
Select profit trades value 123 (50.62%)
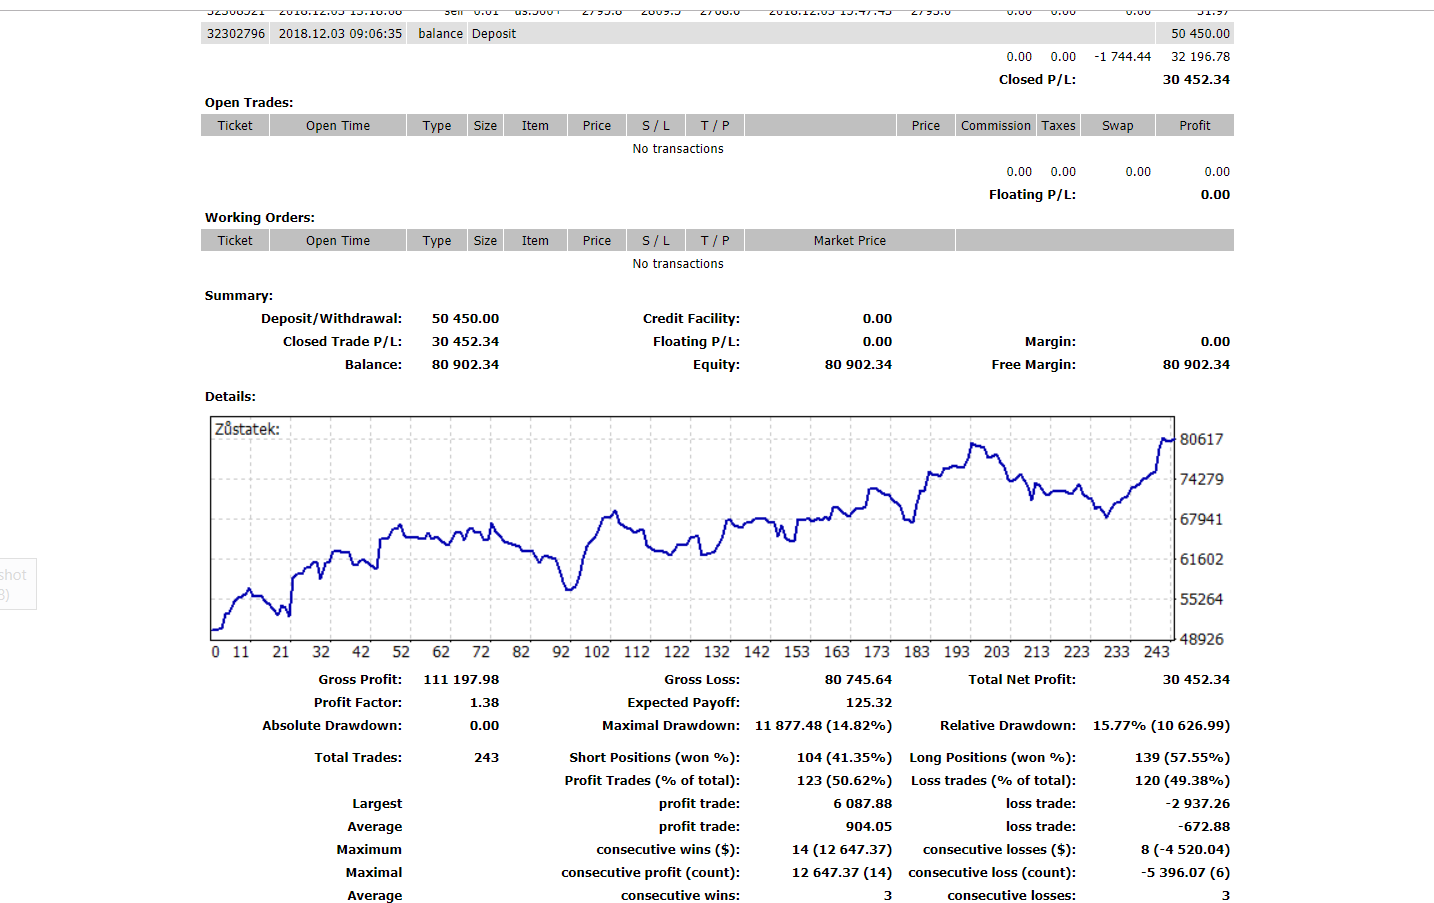[x=844, y=781]
